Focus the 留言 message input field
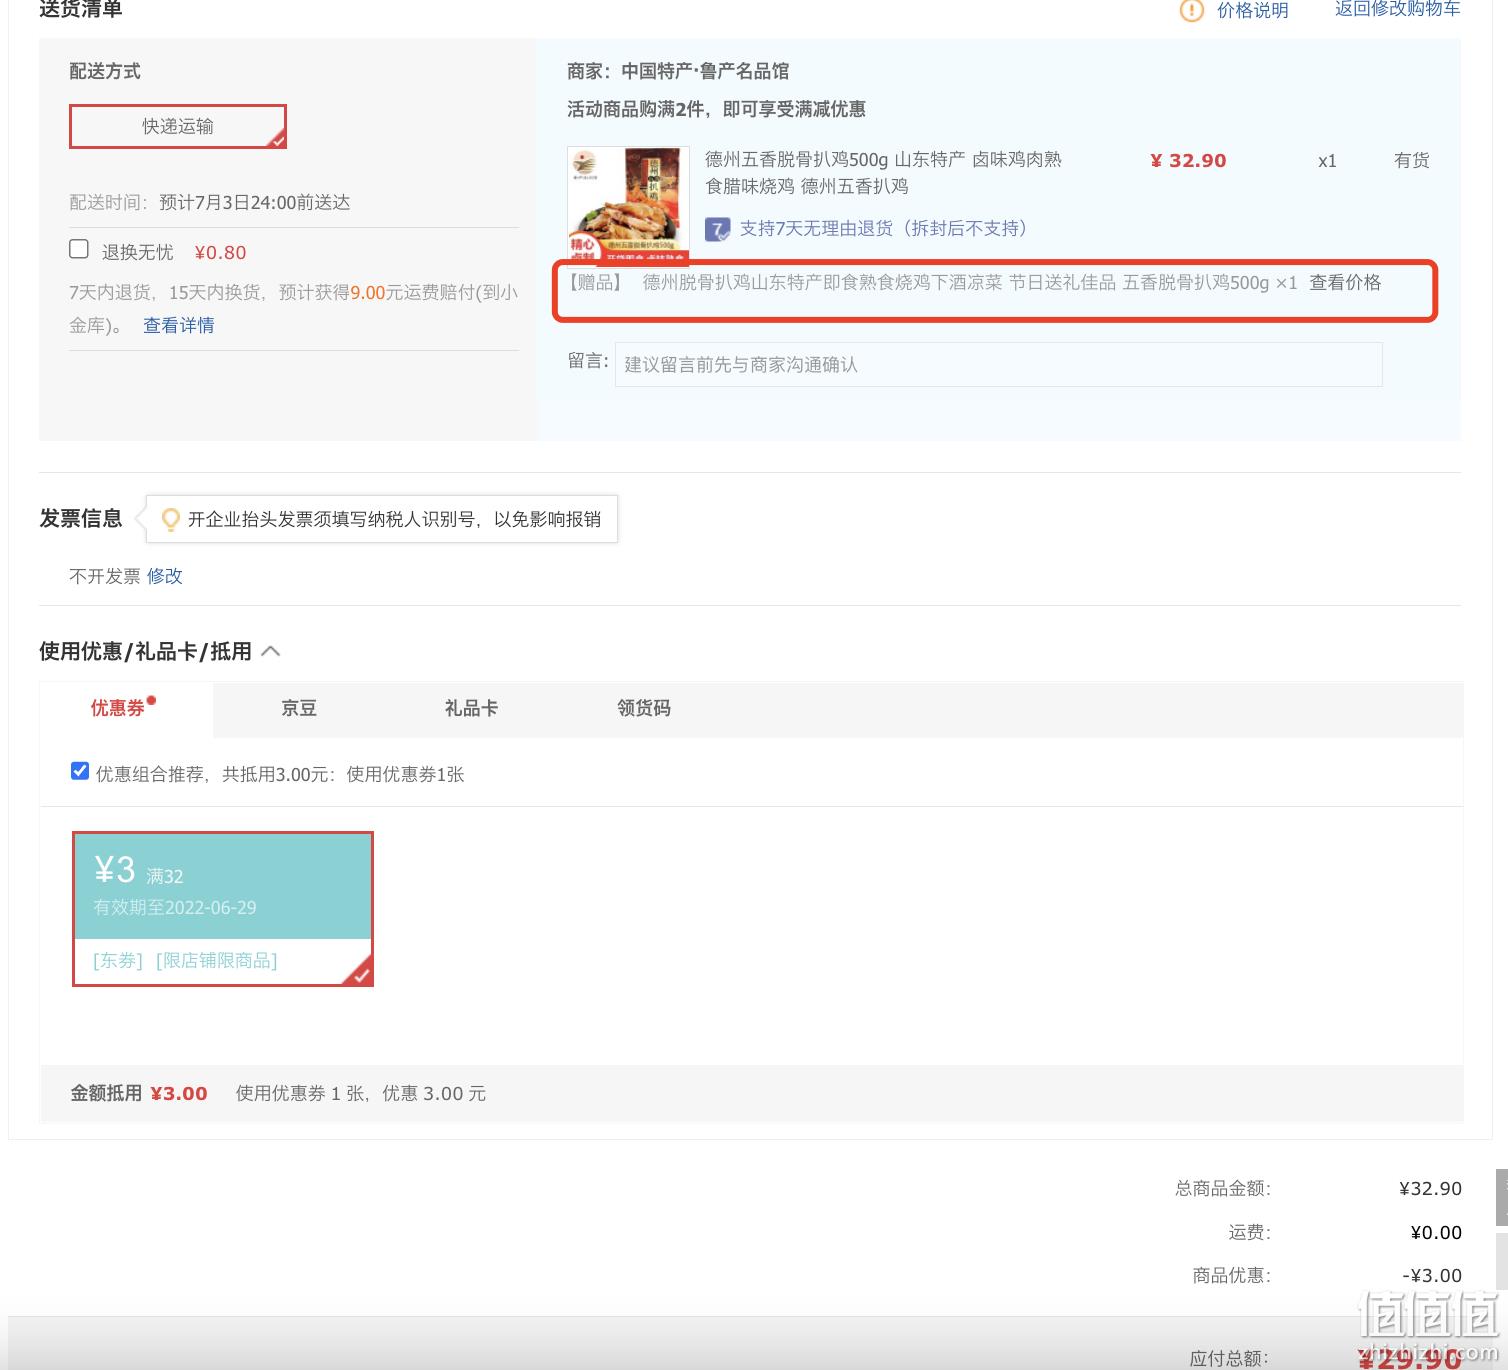This screenshot has height=1370, width=1508. click(x=998, y=364)
